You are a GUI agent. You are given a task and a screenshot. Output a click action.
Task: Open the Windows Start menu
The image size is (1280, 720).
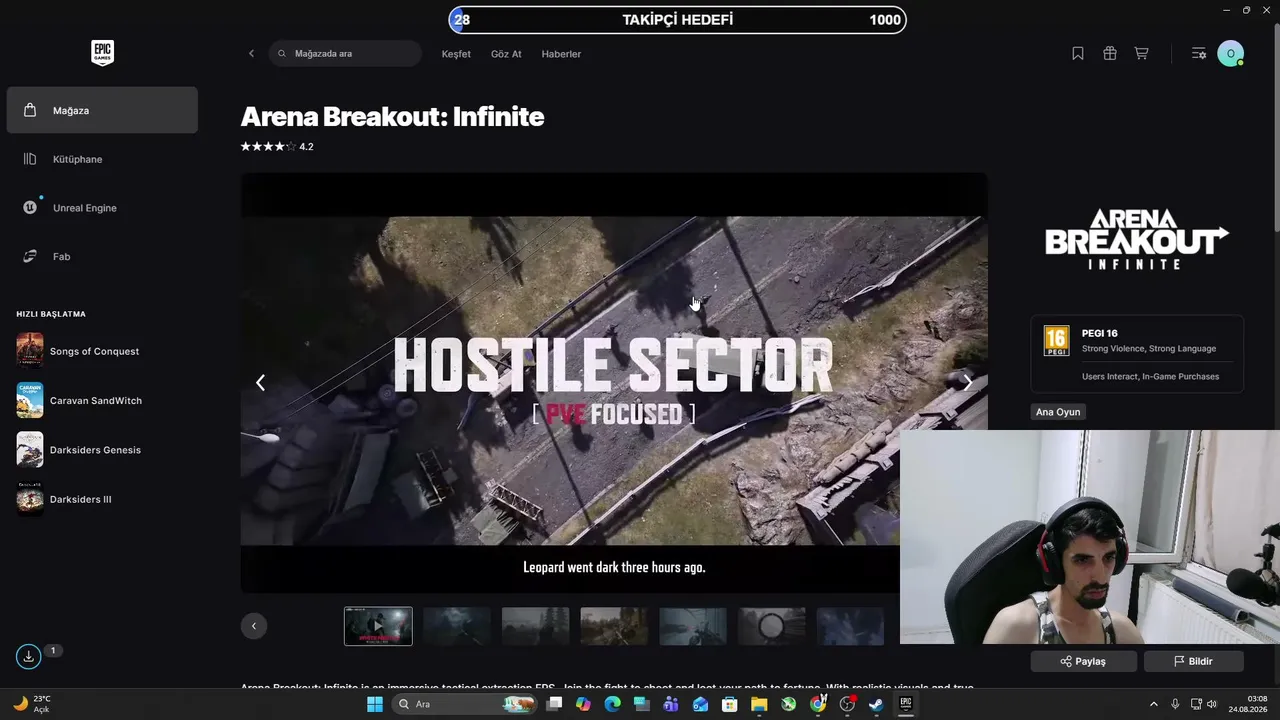pos(375,704)
